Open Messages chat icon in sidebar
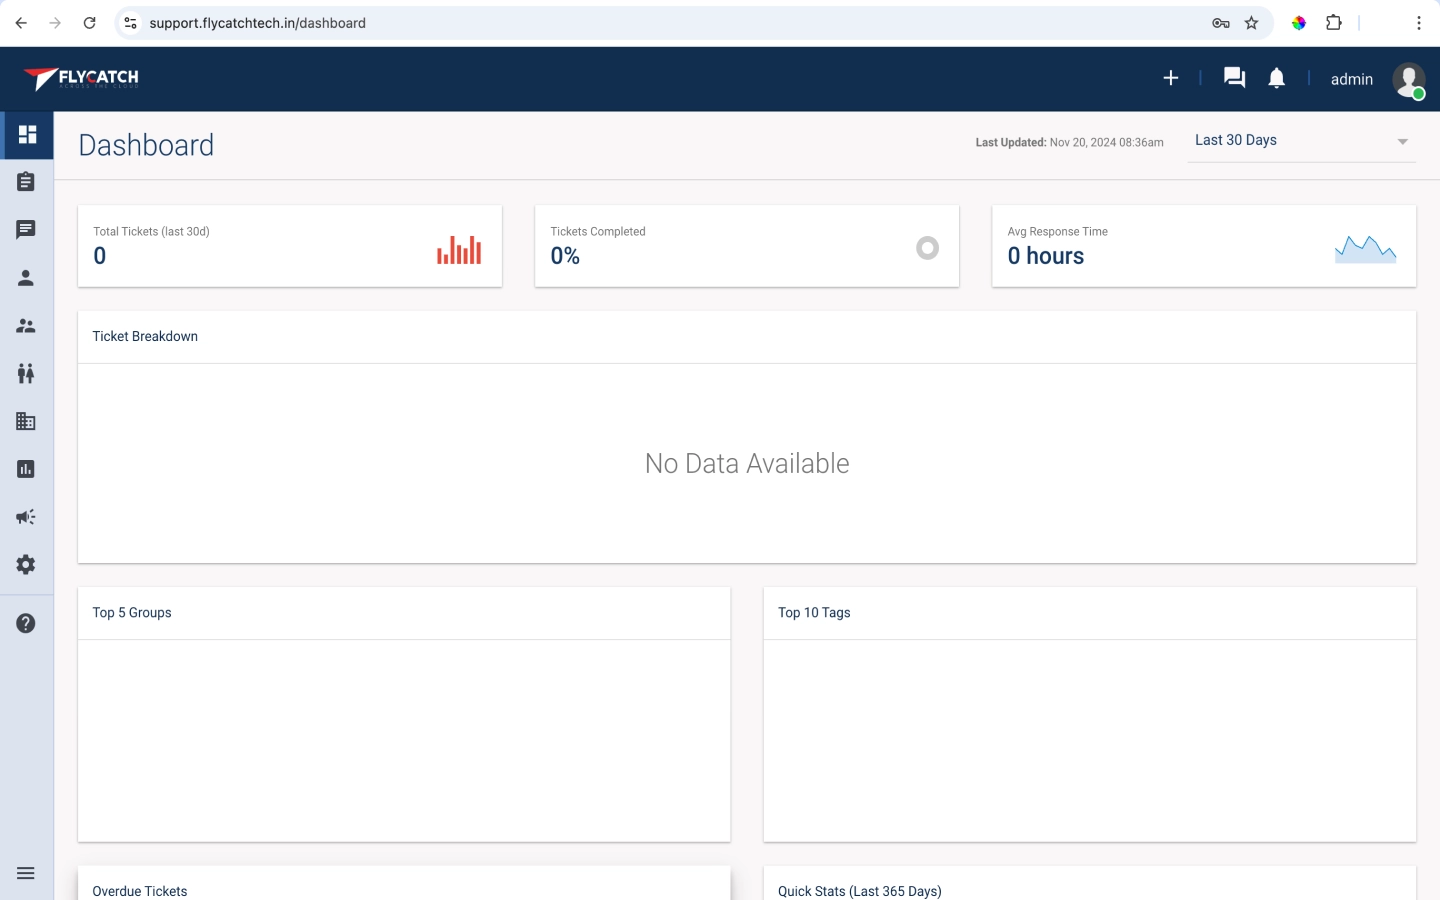The image size is (1440, 900). click(x=26, y=230)
